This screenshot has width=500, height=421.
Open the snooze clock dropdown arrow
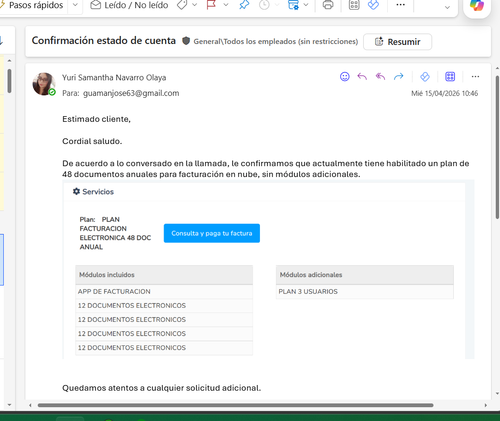277,5
